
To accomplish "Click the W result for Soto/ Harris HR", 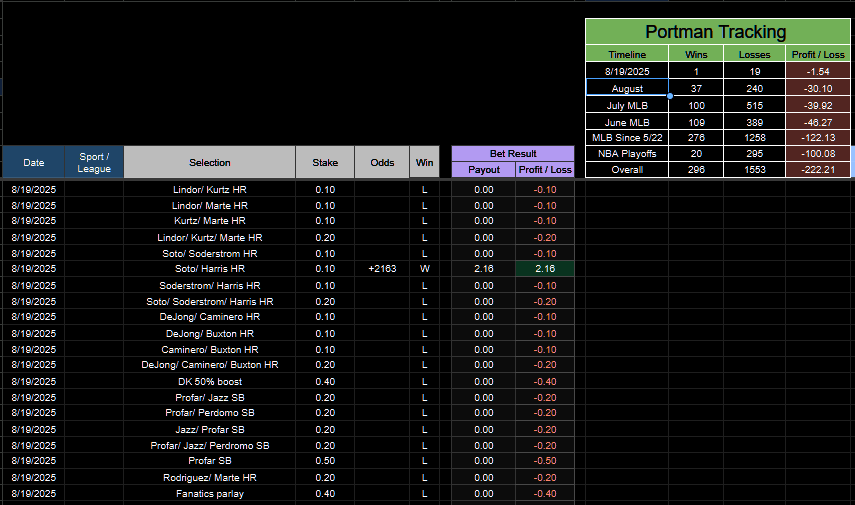I will click(424, 268).
